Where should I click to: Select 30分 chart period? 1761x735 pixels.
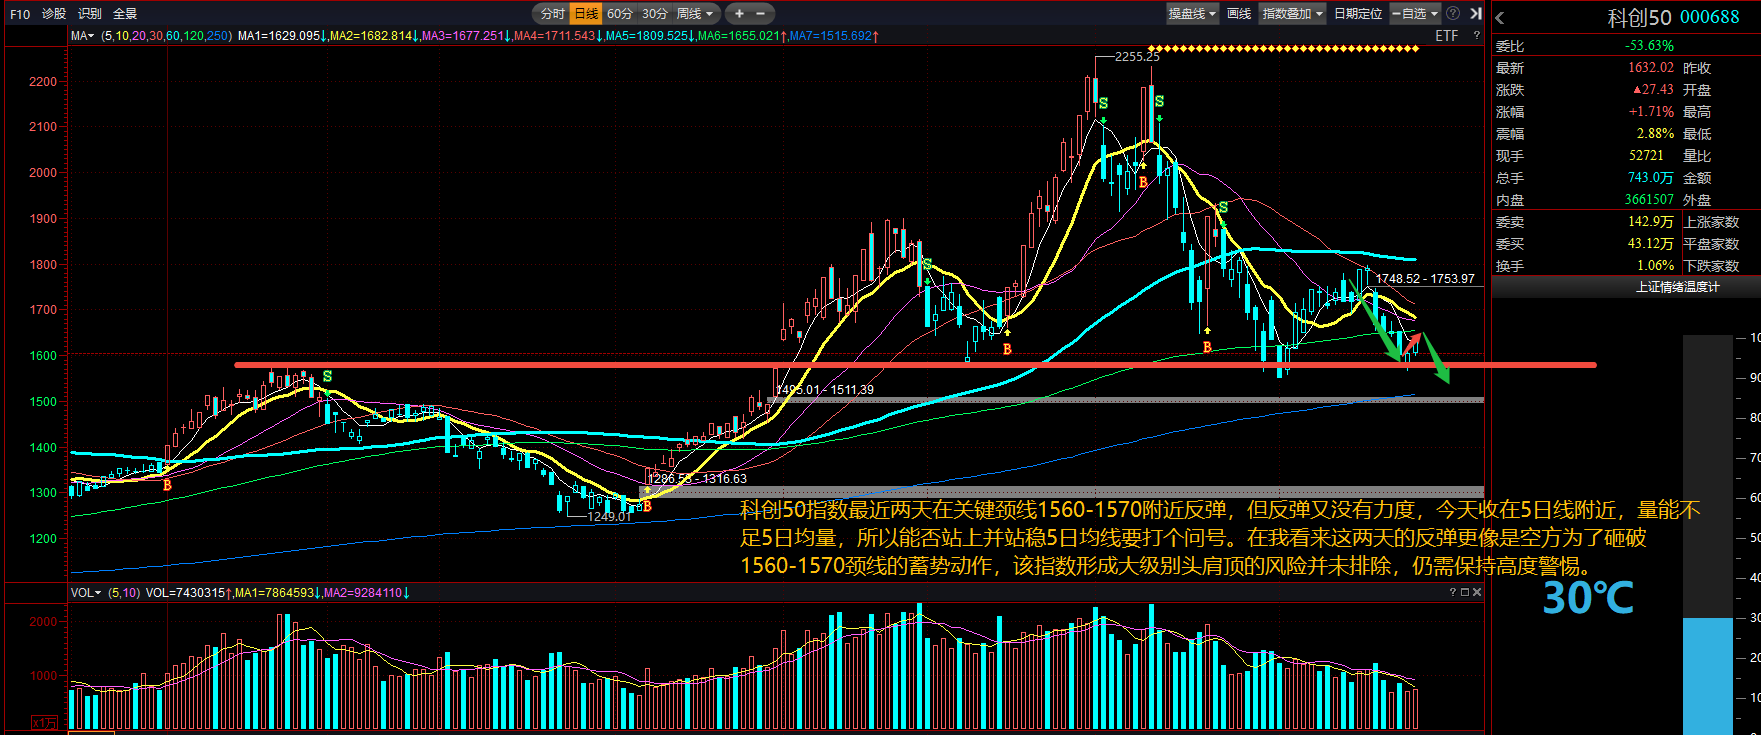click(x=655, y=14)
